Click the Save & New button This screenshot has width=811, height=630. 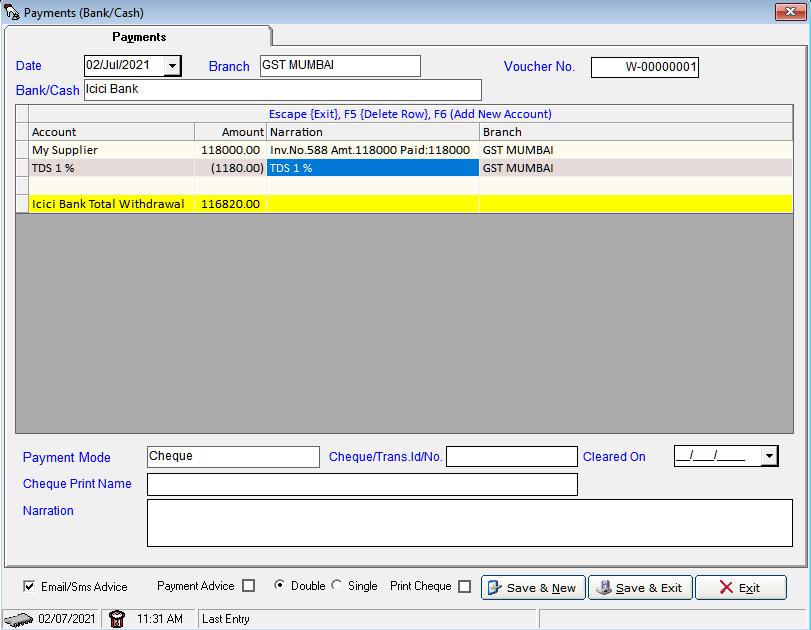[x=533, y=588]
